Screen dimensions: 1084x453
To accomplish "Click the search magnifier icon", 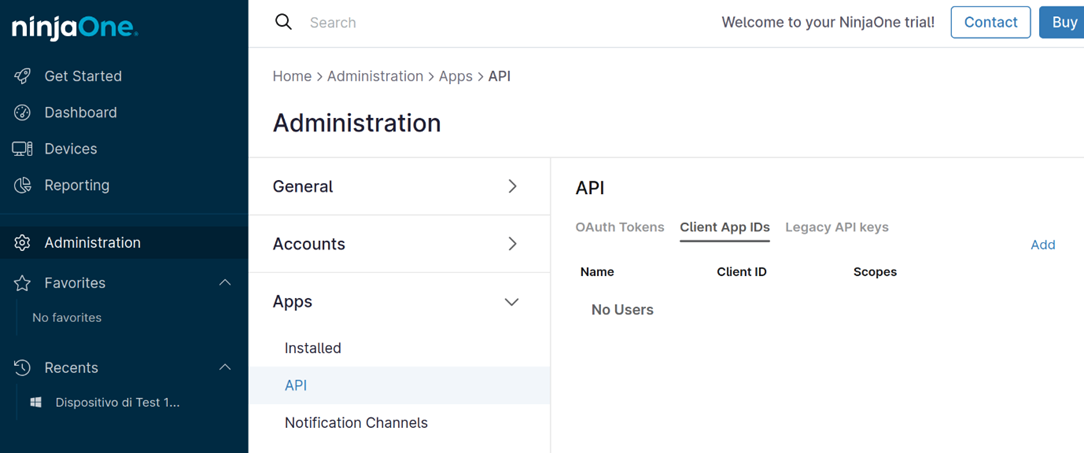I will click(x=283, y=22).
